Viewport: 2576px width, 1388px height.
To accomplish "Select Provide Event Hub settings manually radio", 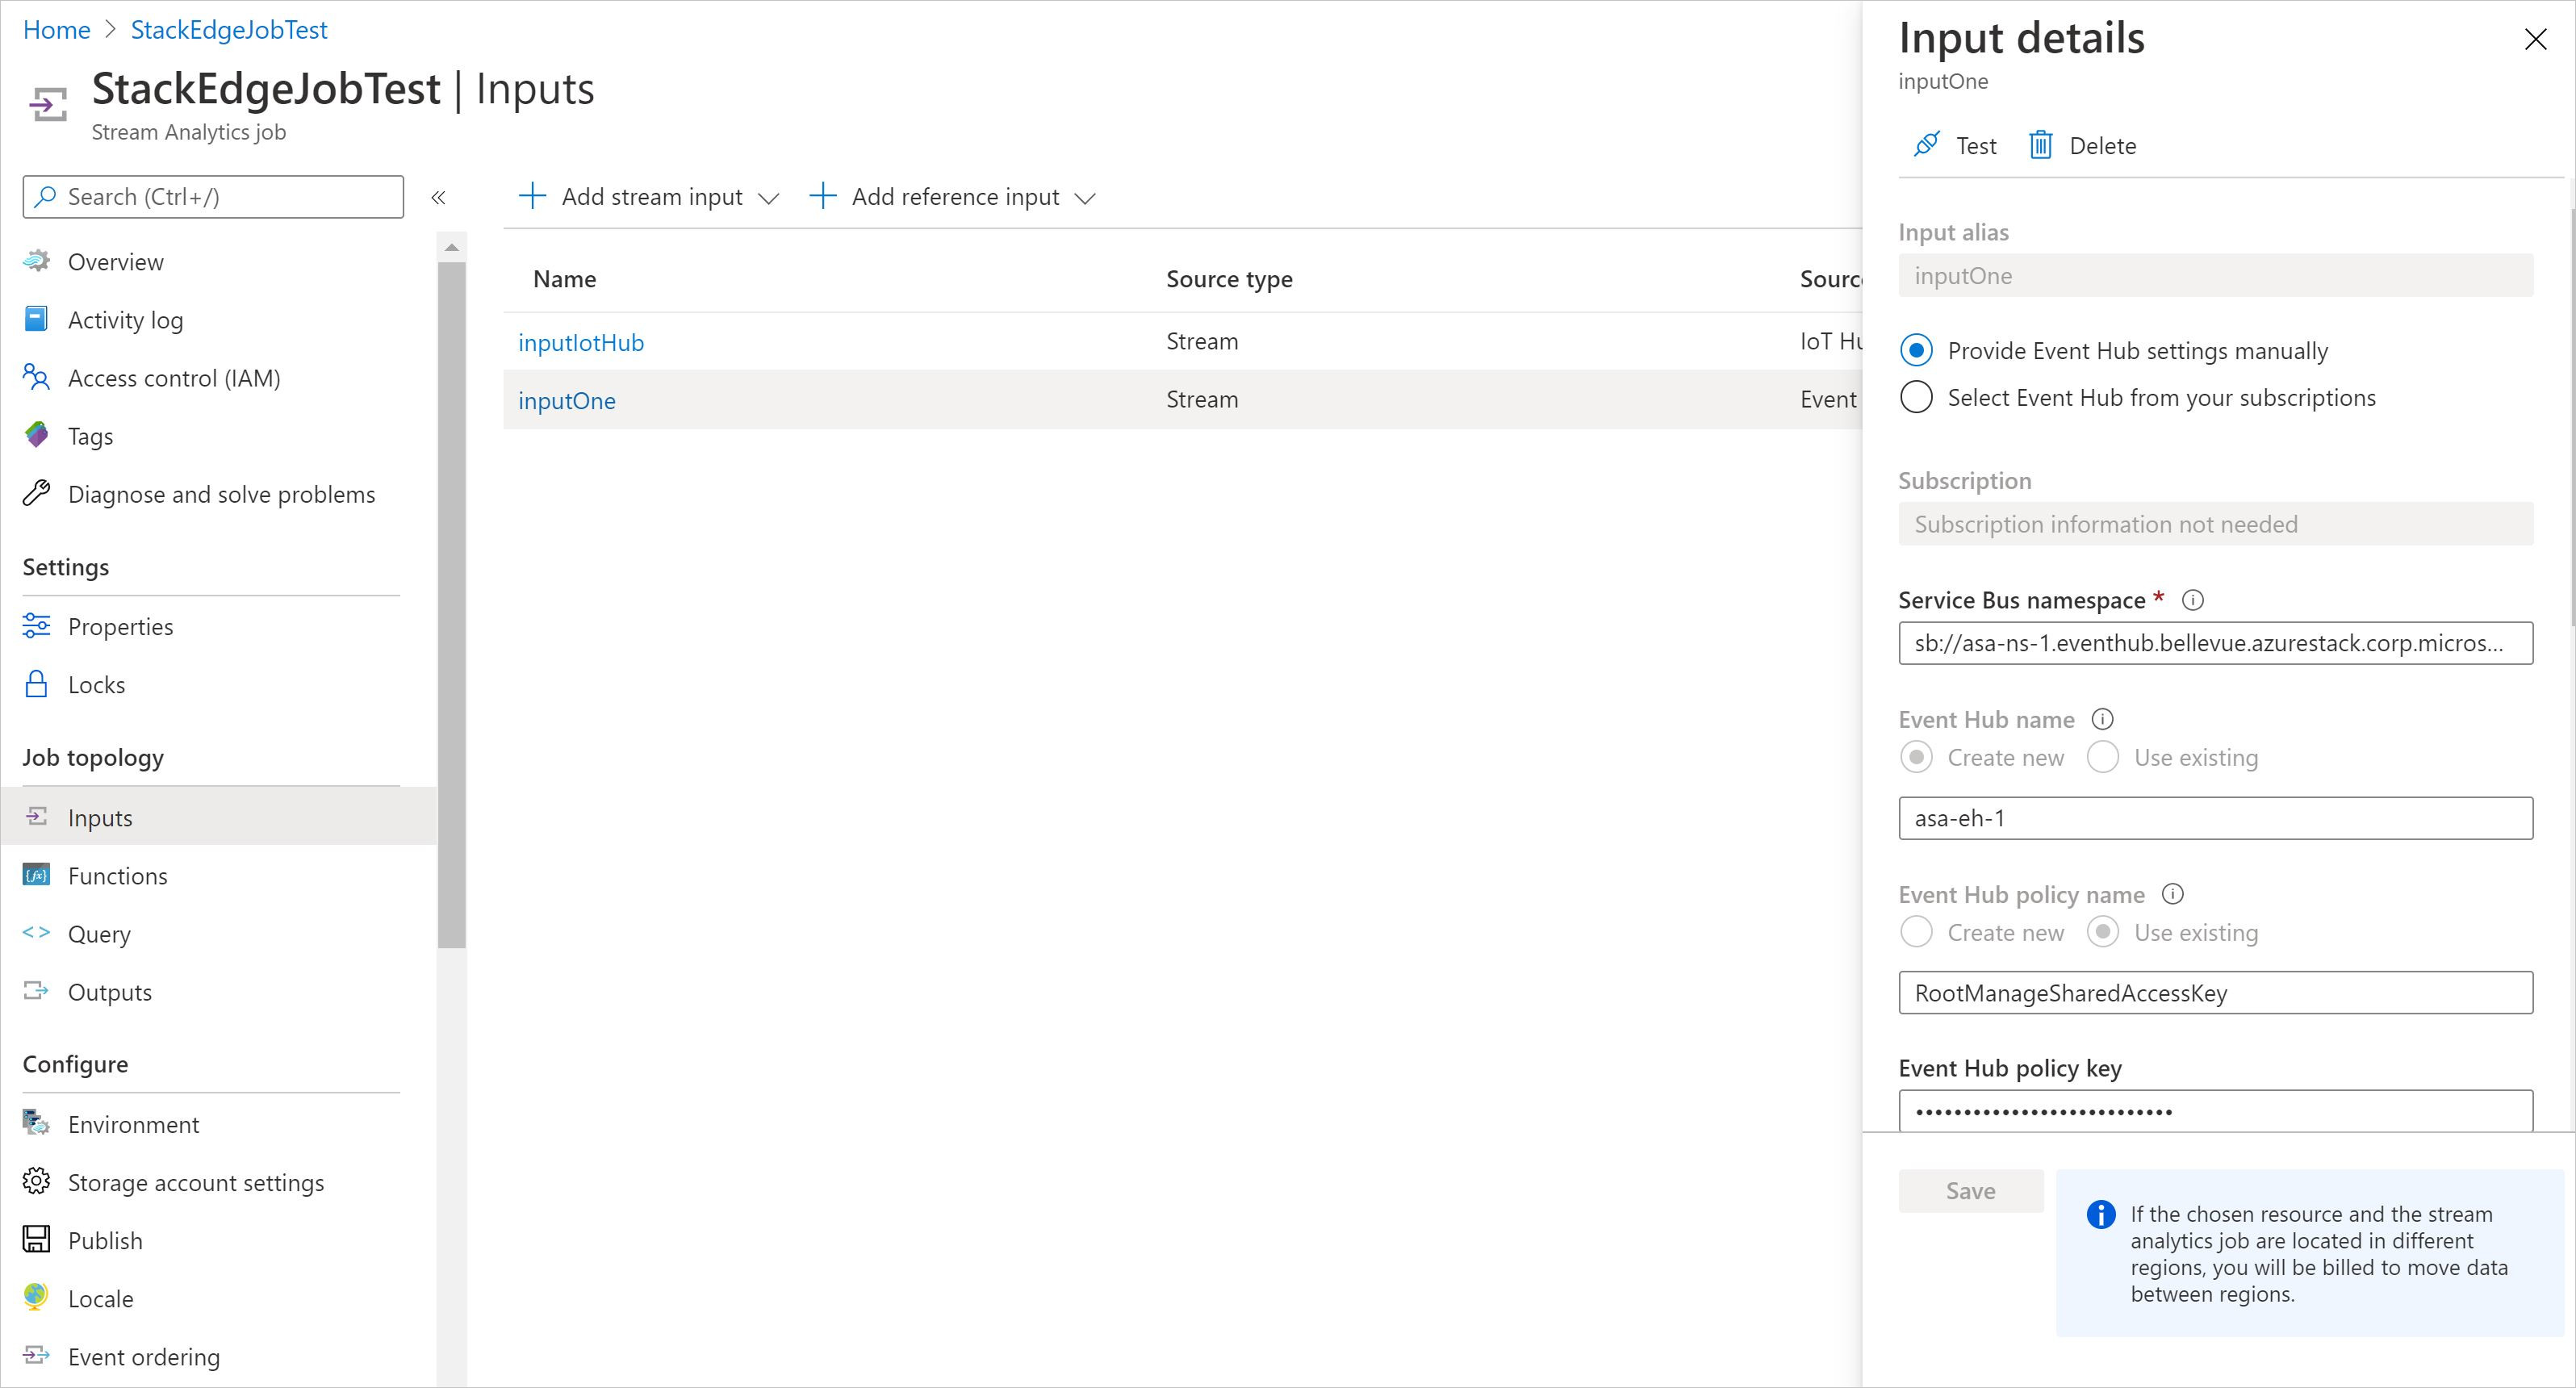I will (x=1916, y=351).
